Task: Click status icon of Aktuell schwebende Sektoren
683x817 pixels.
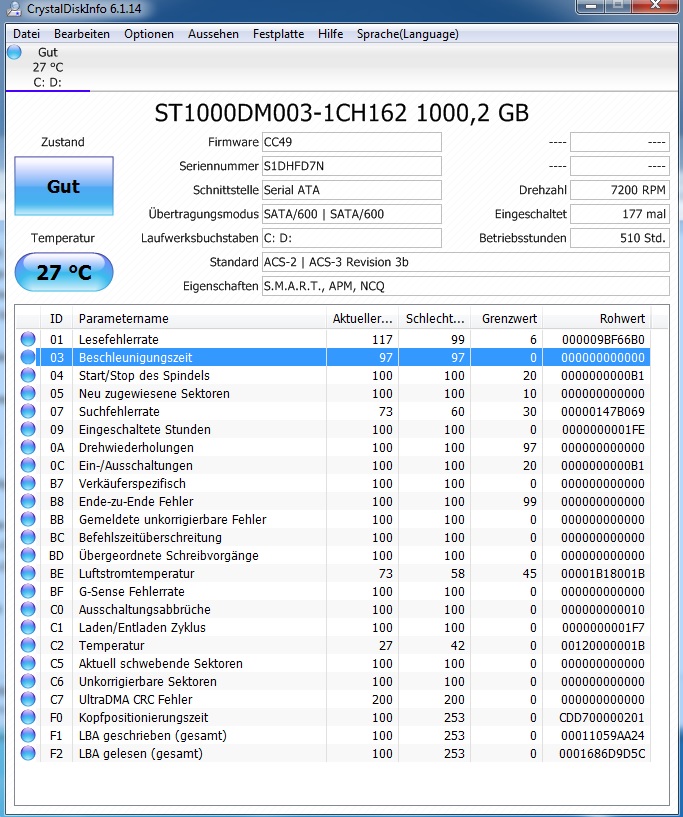Action: pyautogui.click(x=28, y=663)
